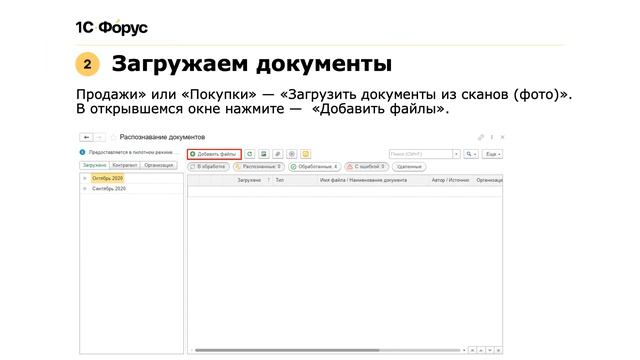Toggle the "В обработке" filter

tap(208, 167)
